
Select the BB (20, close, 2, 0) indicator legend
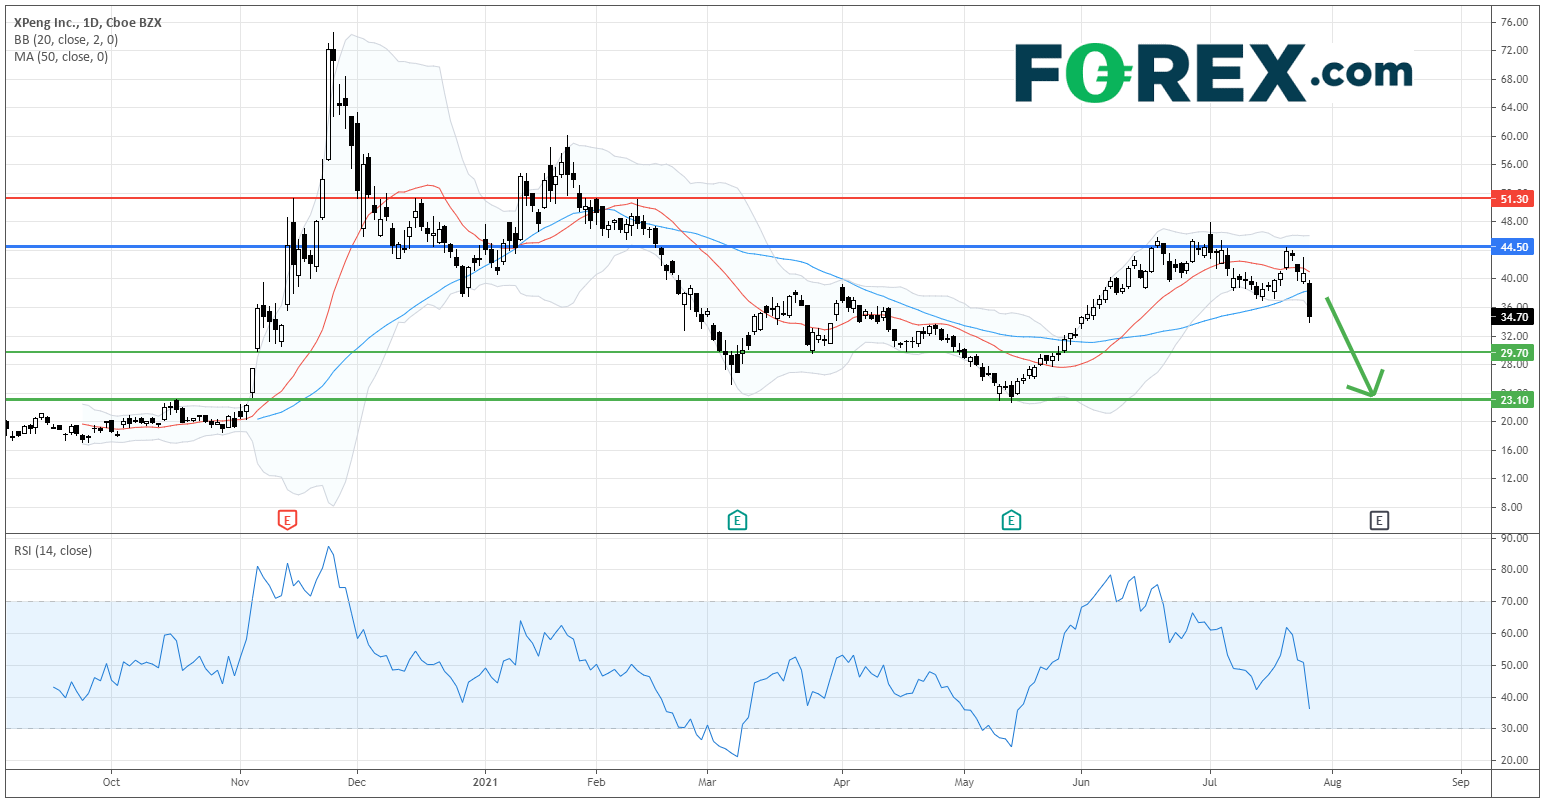[66, 38]
